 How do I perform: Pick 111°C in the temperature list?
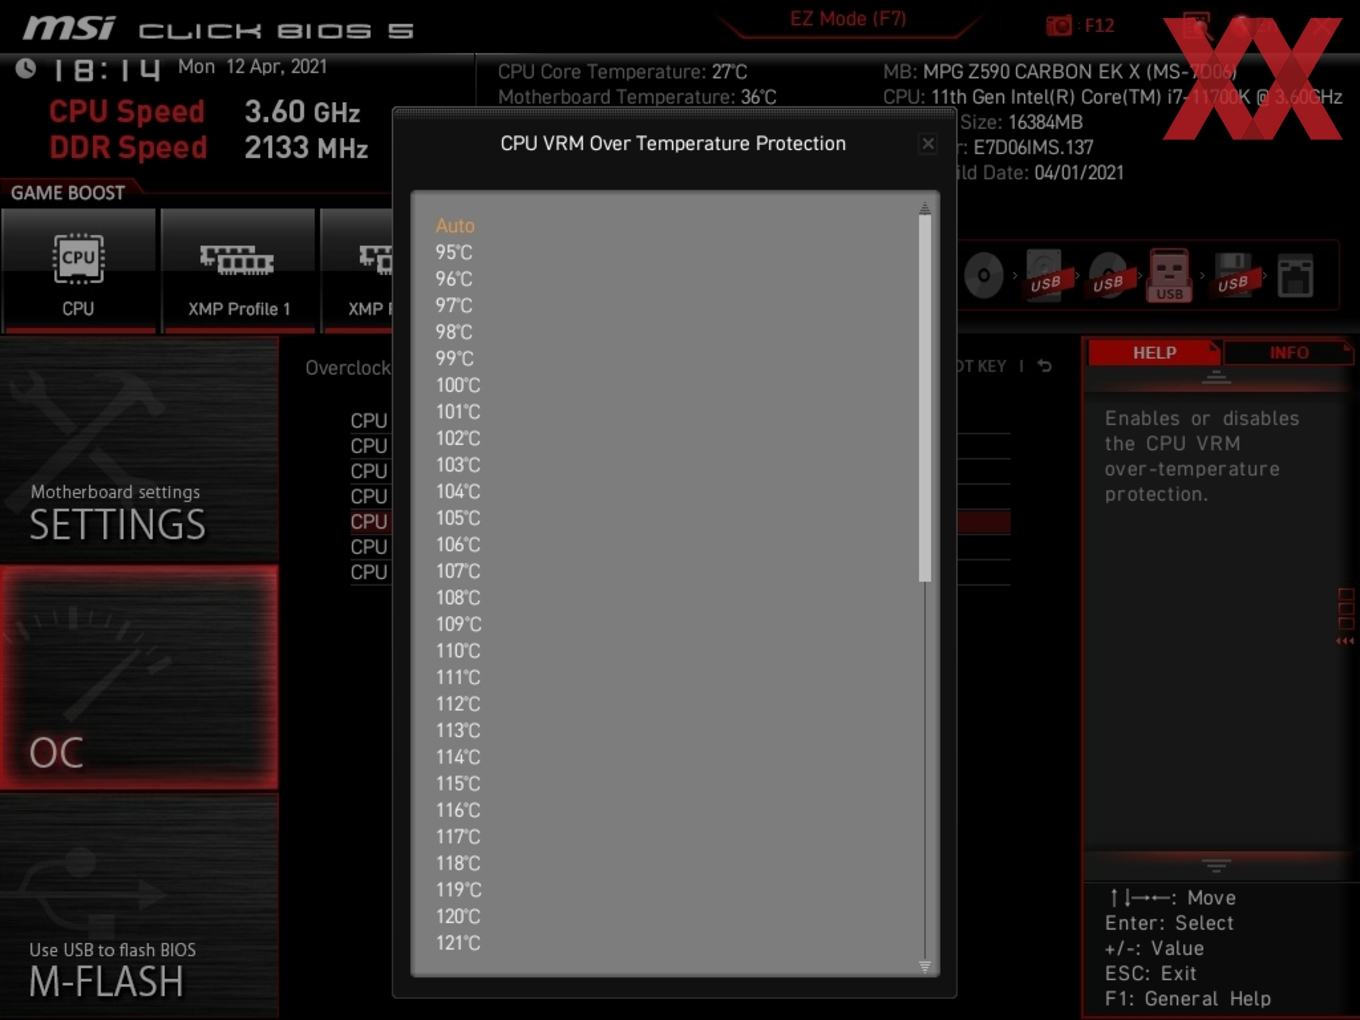(458, 678)
